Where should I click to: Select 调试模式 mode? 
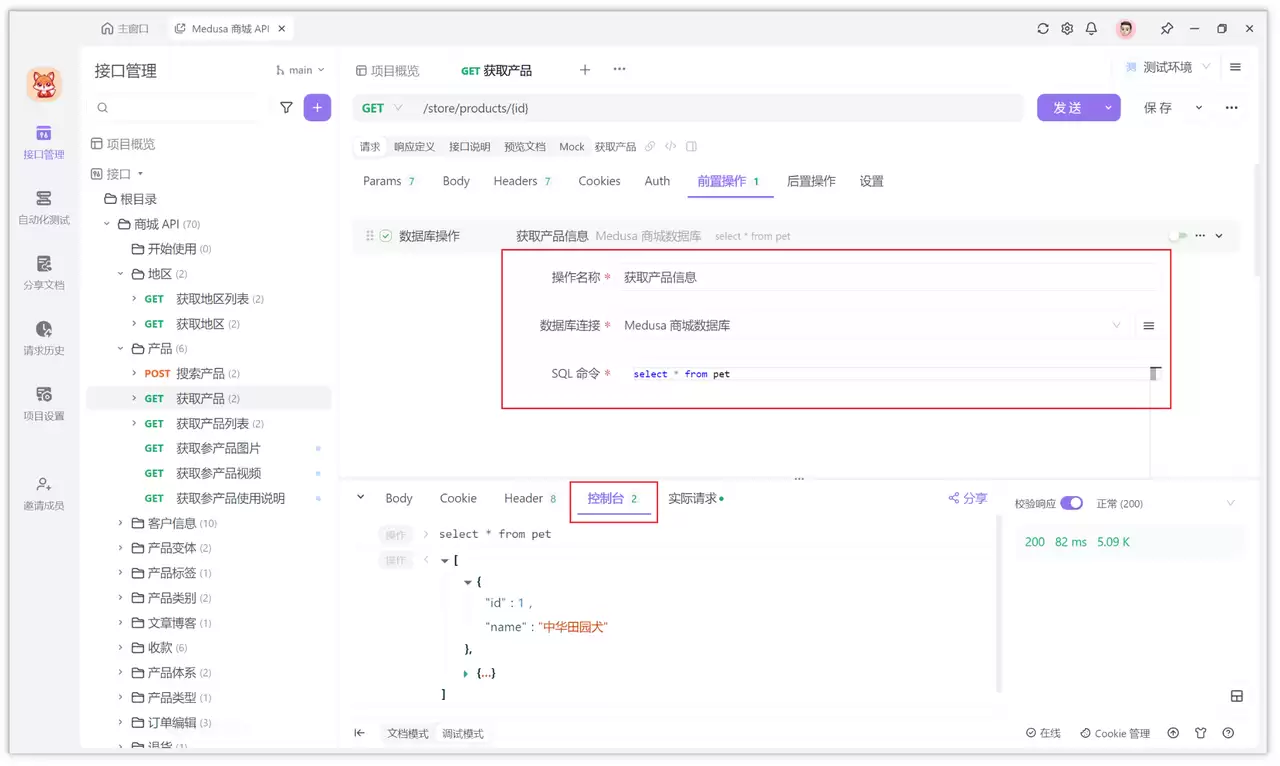(x=463, y=733)
